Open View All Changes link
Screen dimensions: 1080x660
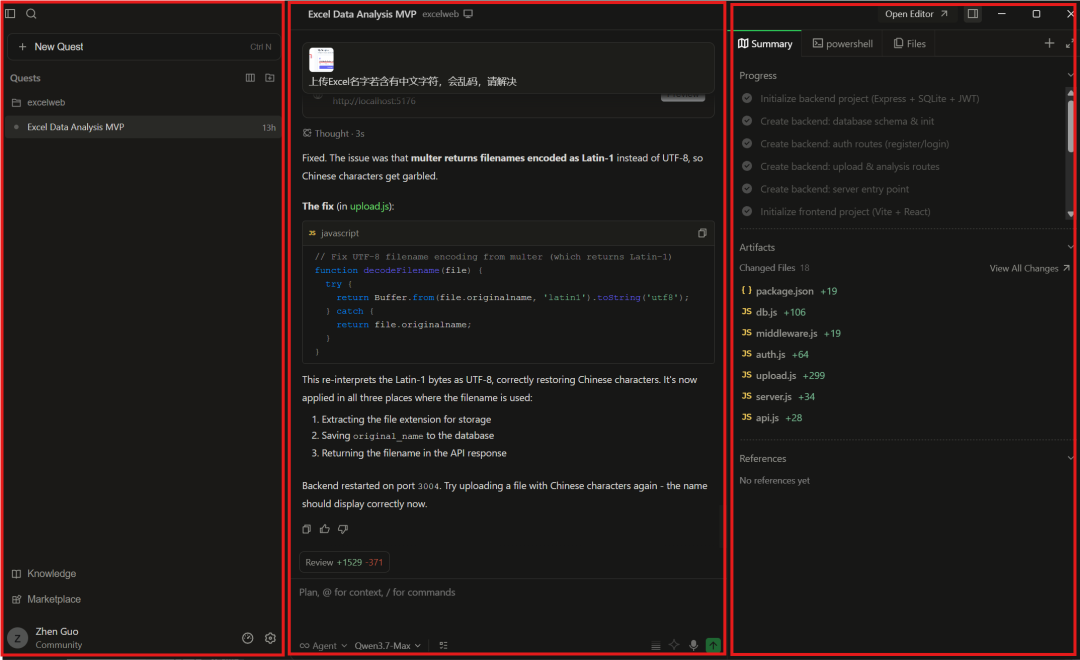(x=1029, y=268)
